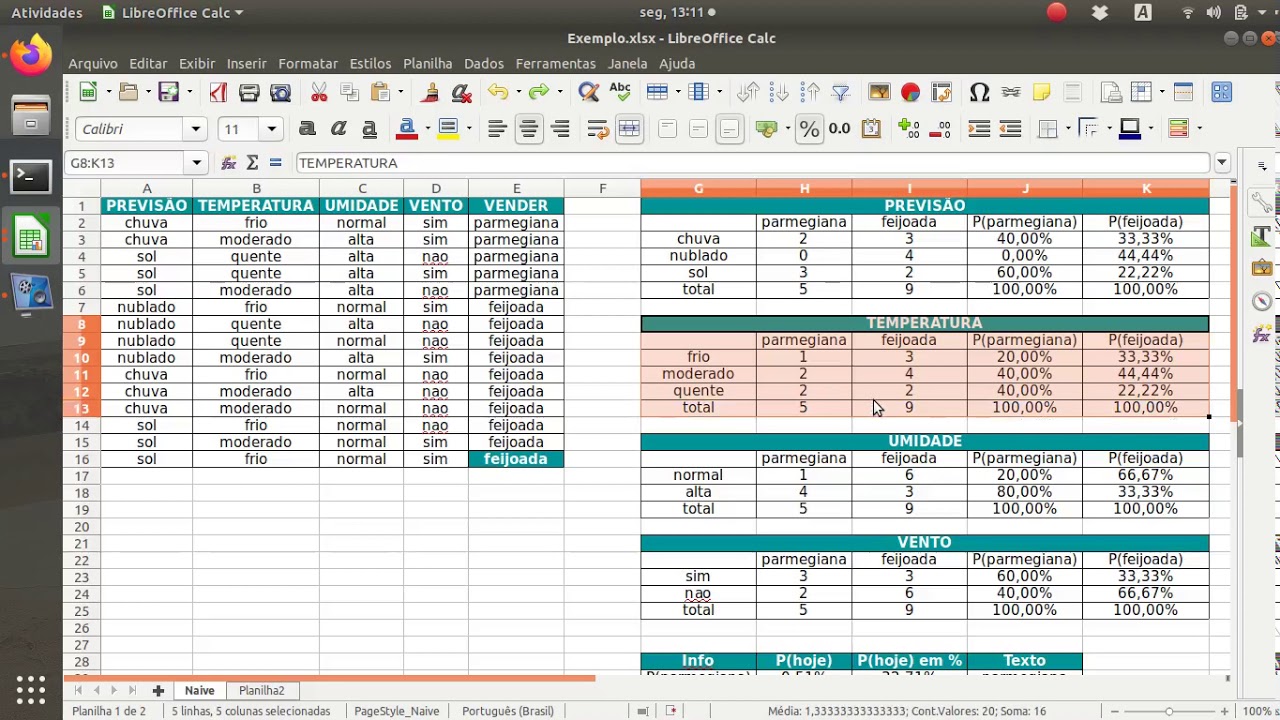Viewport: 1280px width, 720px height.
Task: Toggle the percent format button
Action: [809, 128]
